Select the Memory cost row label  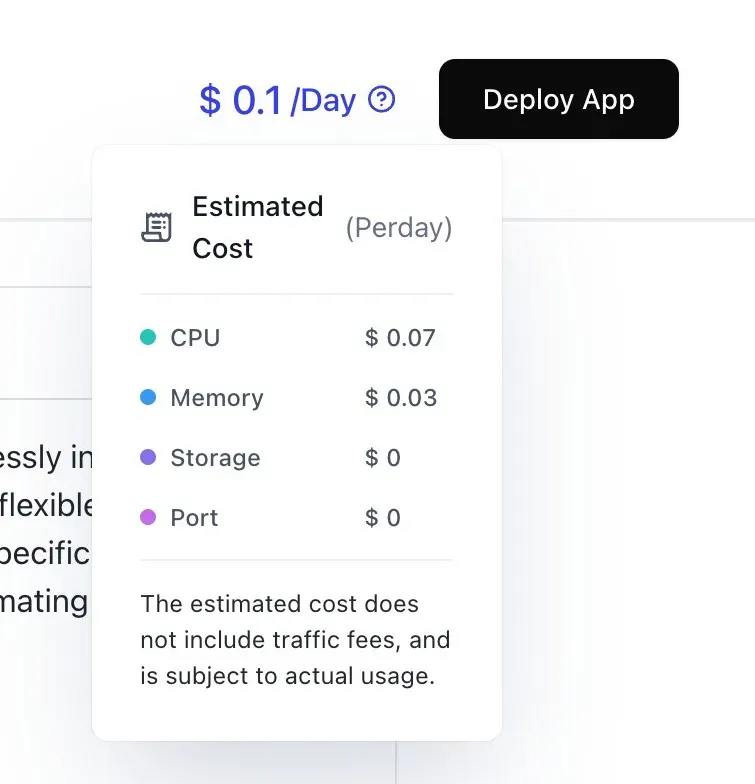pos(217,398)
